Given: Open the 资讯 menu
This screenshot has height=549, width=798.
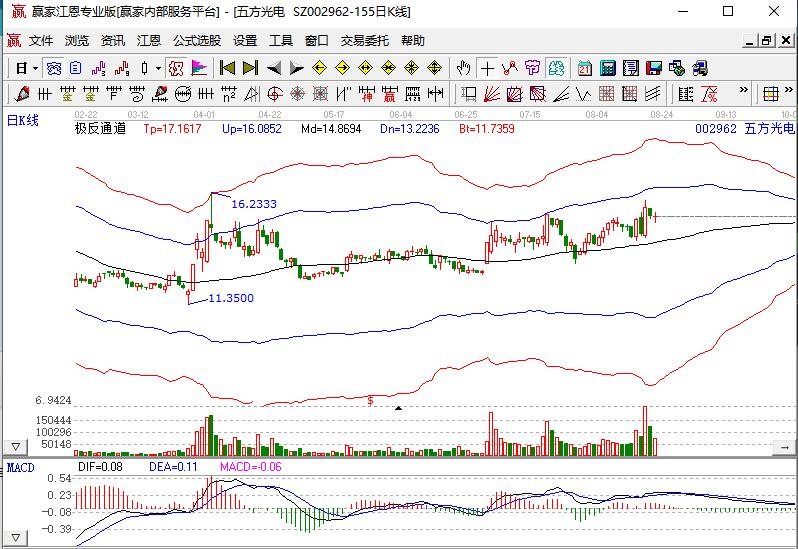Looking at the screenshot, I should 112,41.
